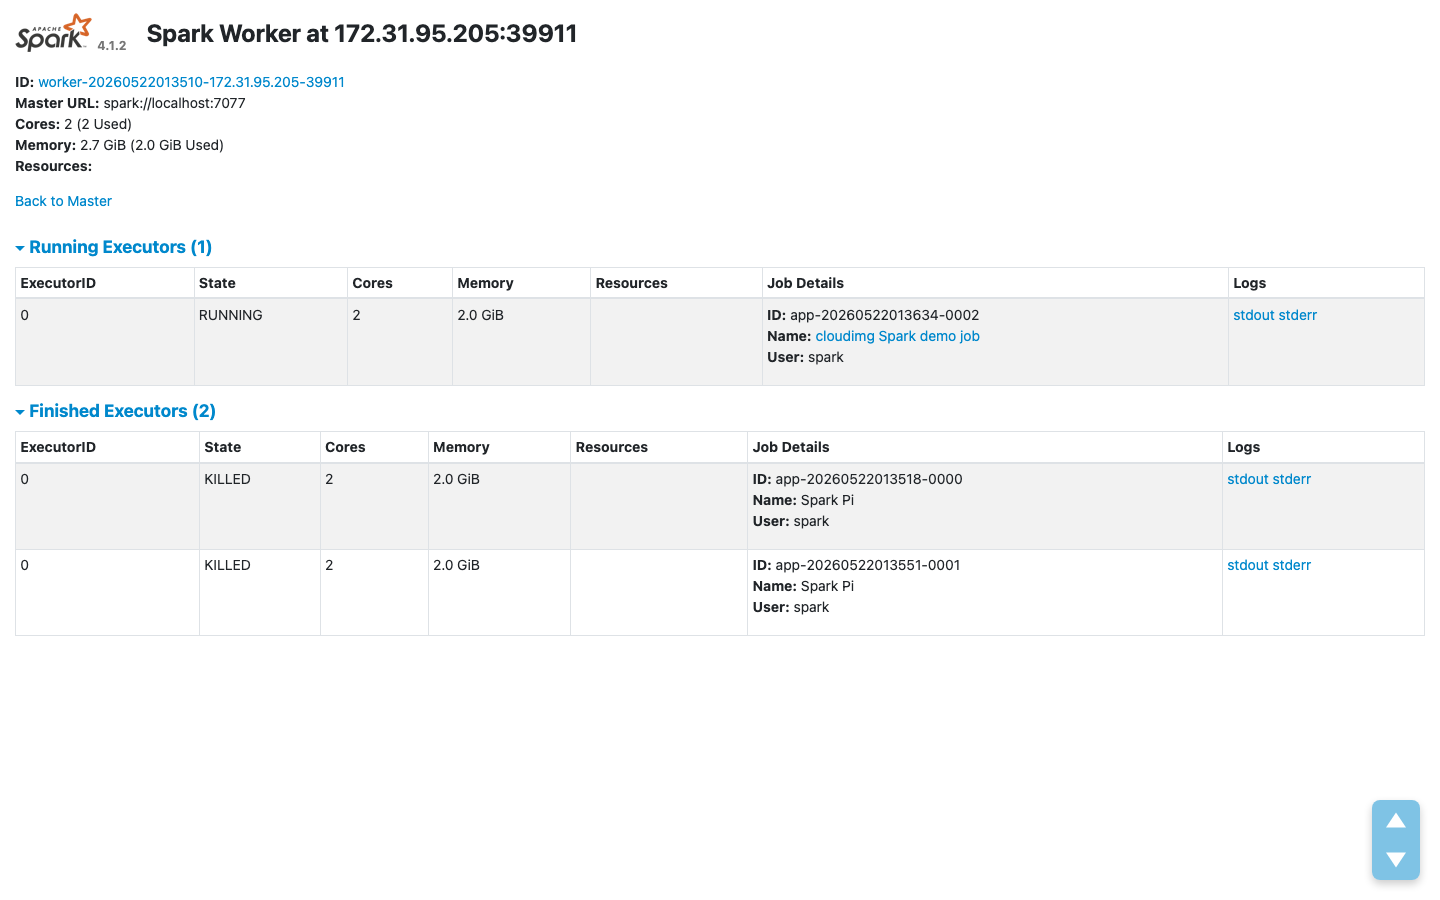The width and height of the screenshot is (1440, 900).
Task: Collapse the Running Executors section arrow
Action: tap(20, 248)
